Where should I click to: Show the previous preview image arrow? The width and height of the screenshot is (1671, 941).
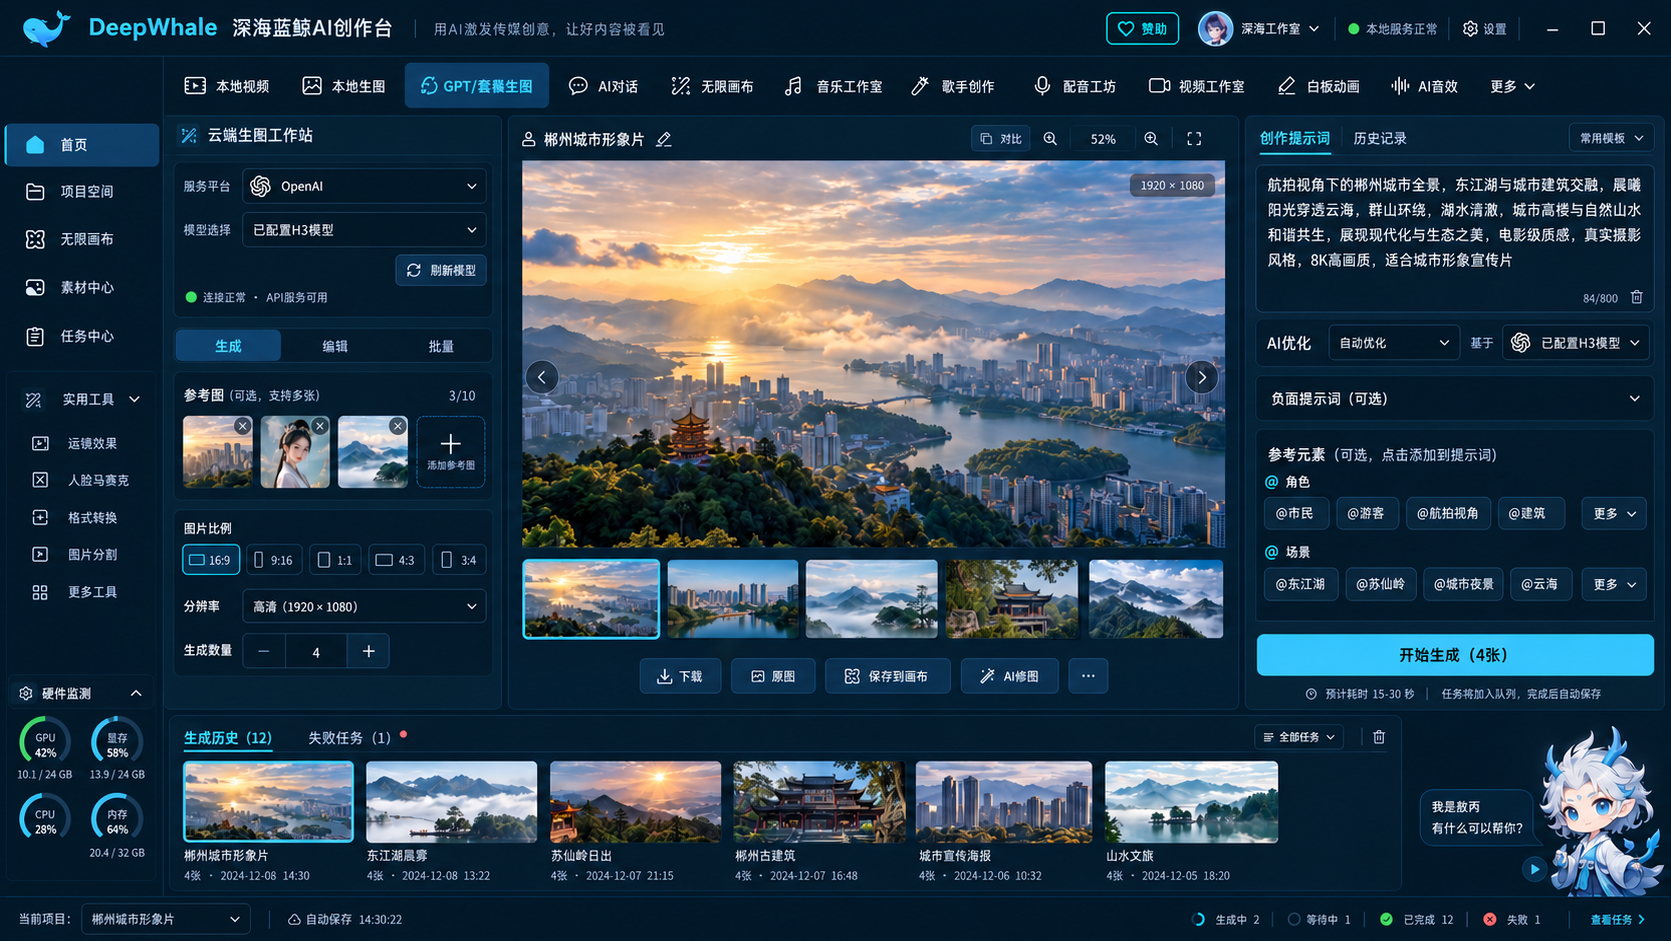pos(542,377)
